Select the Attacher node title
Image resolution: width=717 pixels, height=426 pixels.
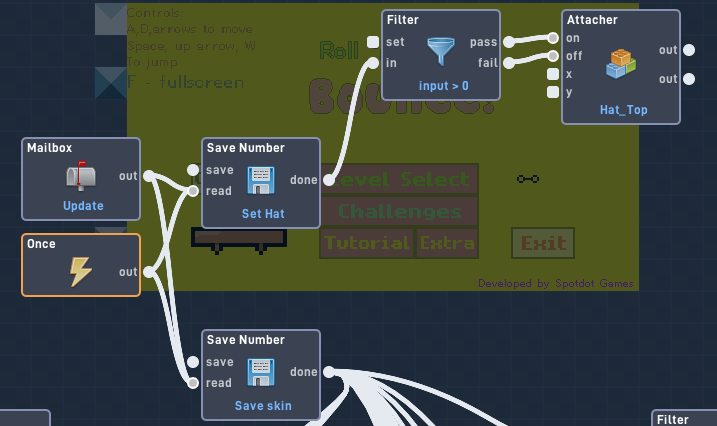pos(592,20)
